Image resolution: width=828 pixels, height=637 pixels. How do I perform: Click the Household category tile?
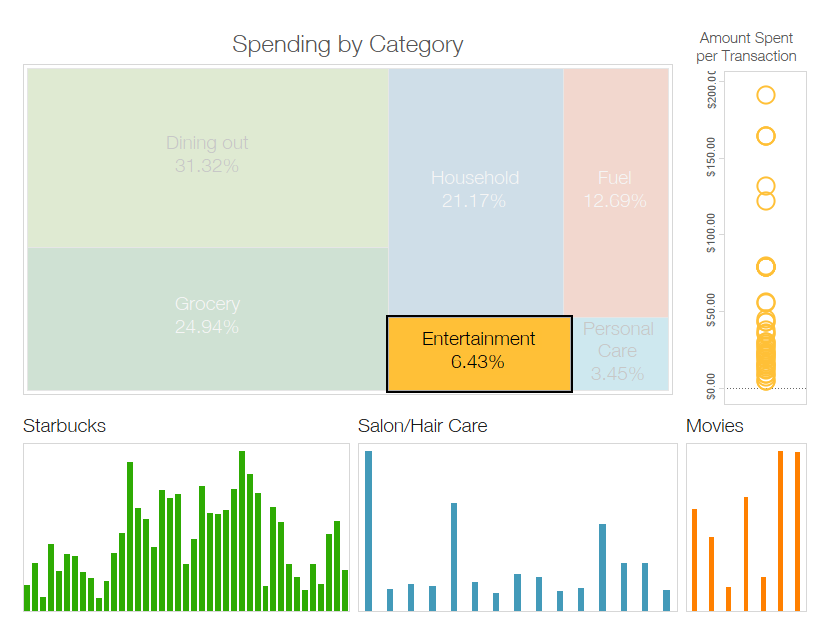click(475, 189)
